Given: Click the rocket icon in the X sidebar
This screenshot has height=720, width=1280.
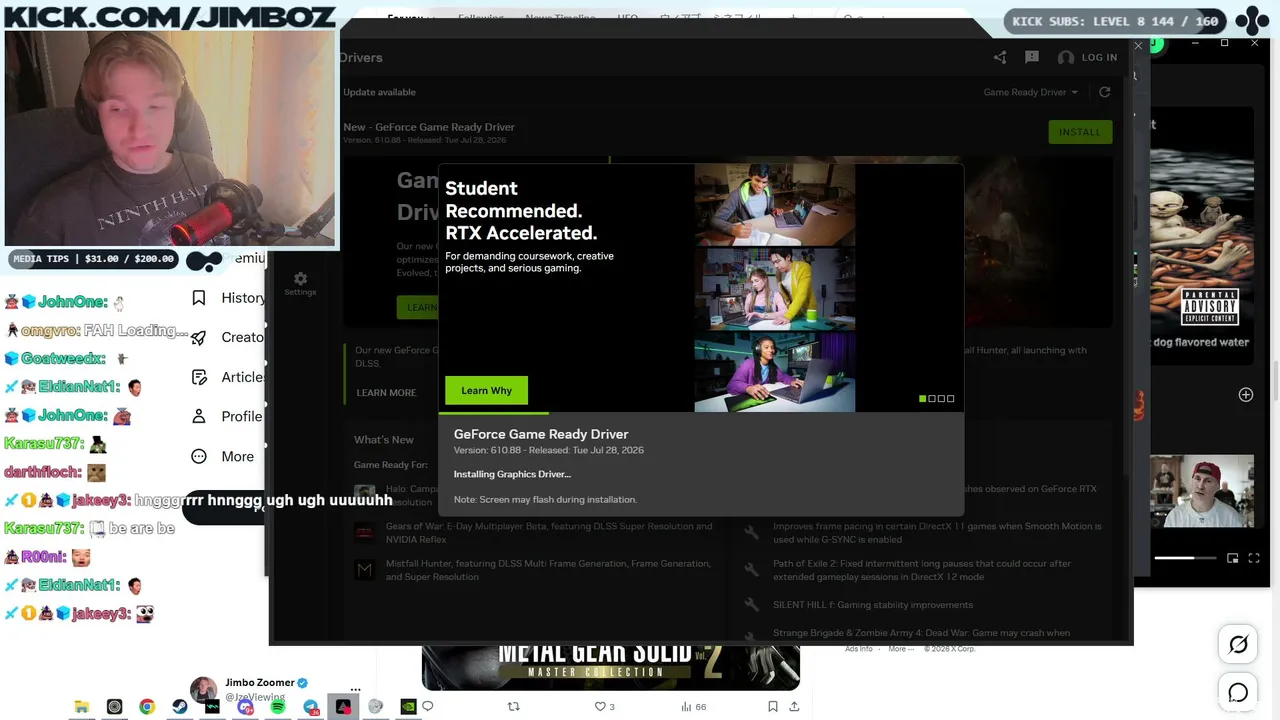Looking at the screenshot, I should [199, 338].
